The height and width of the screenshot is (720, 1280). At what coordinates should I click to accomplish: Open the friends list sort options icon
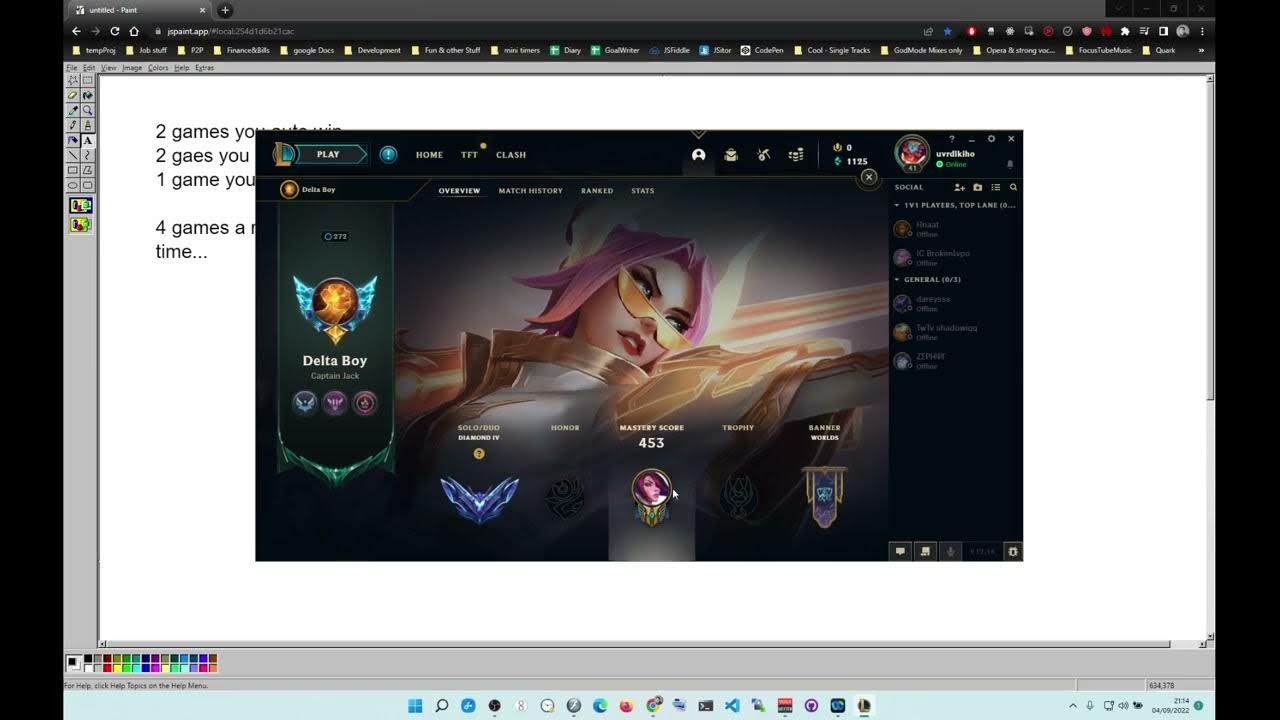[995, 187]
